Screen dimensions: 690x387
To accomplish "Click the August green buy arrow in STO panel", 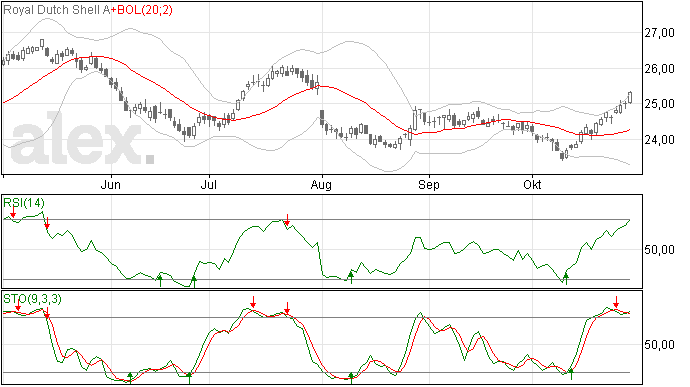I will (x=351, y=378).
